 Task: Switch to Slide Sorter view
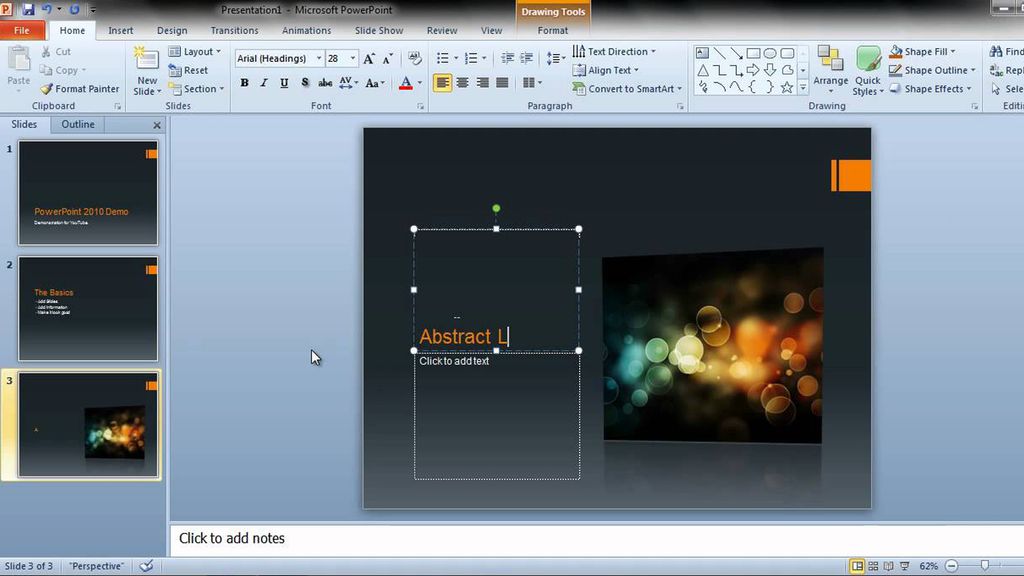tap(871, 565)
